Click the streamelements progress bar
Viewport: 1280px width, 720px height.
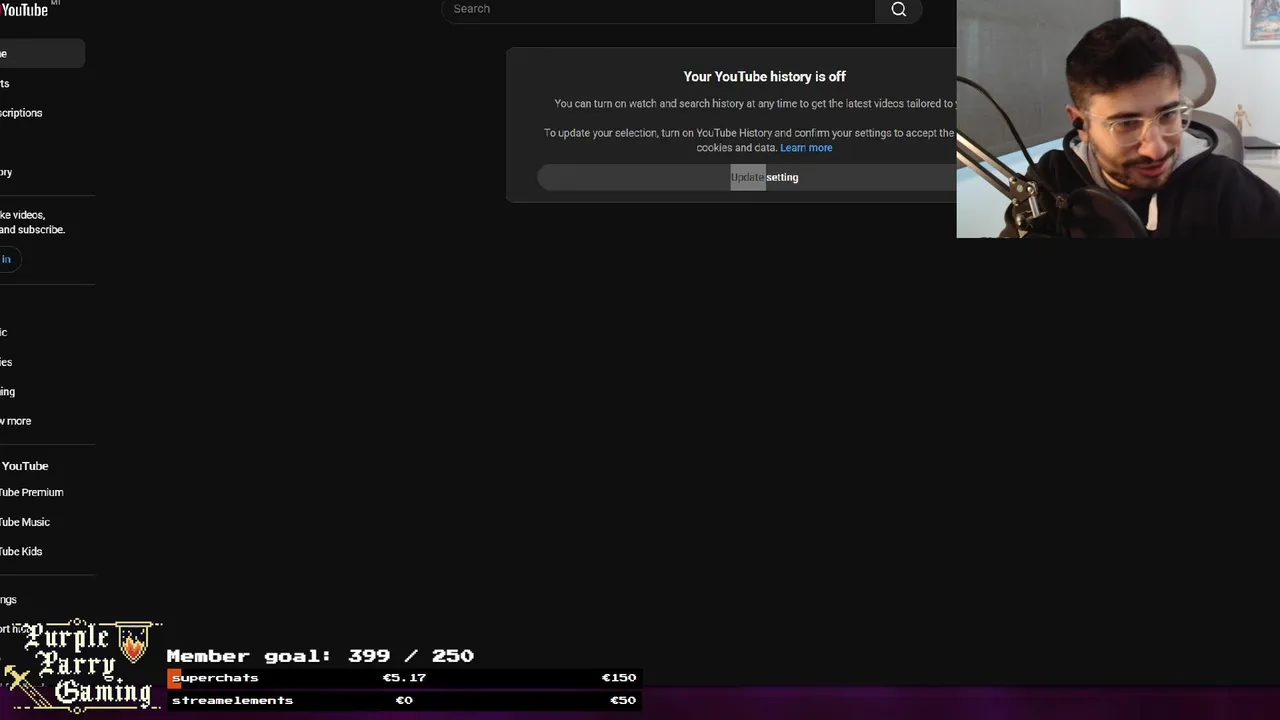tap(404, 700)
